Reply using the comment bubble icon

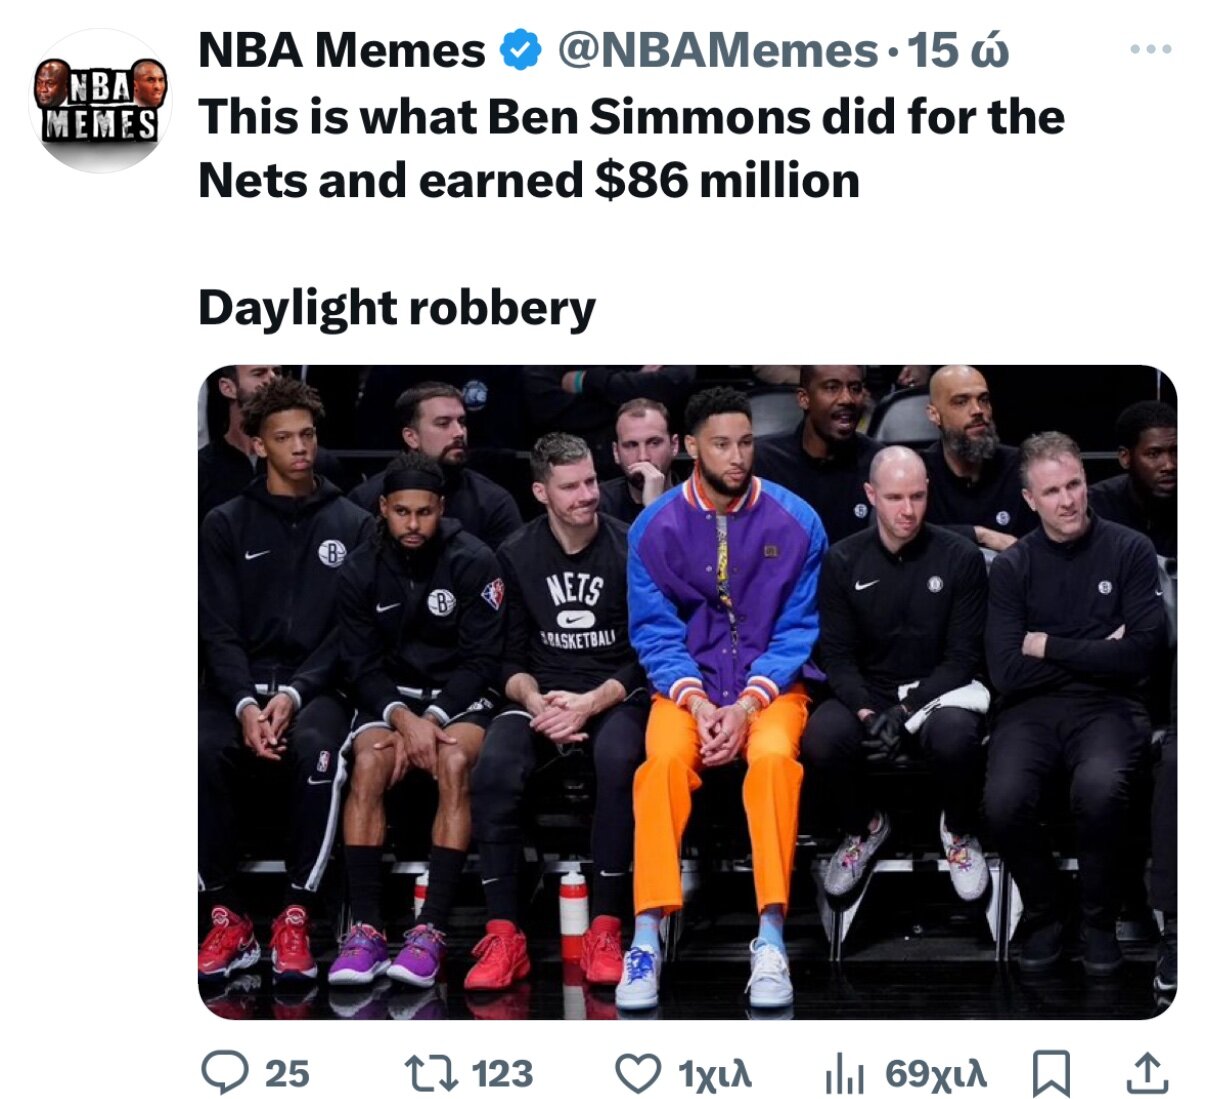224,1073
